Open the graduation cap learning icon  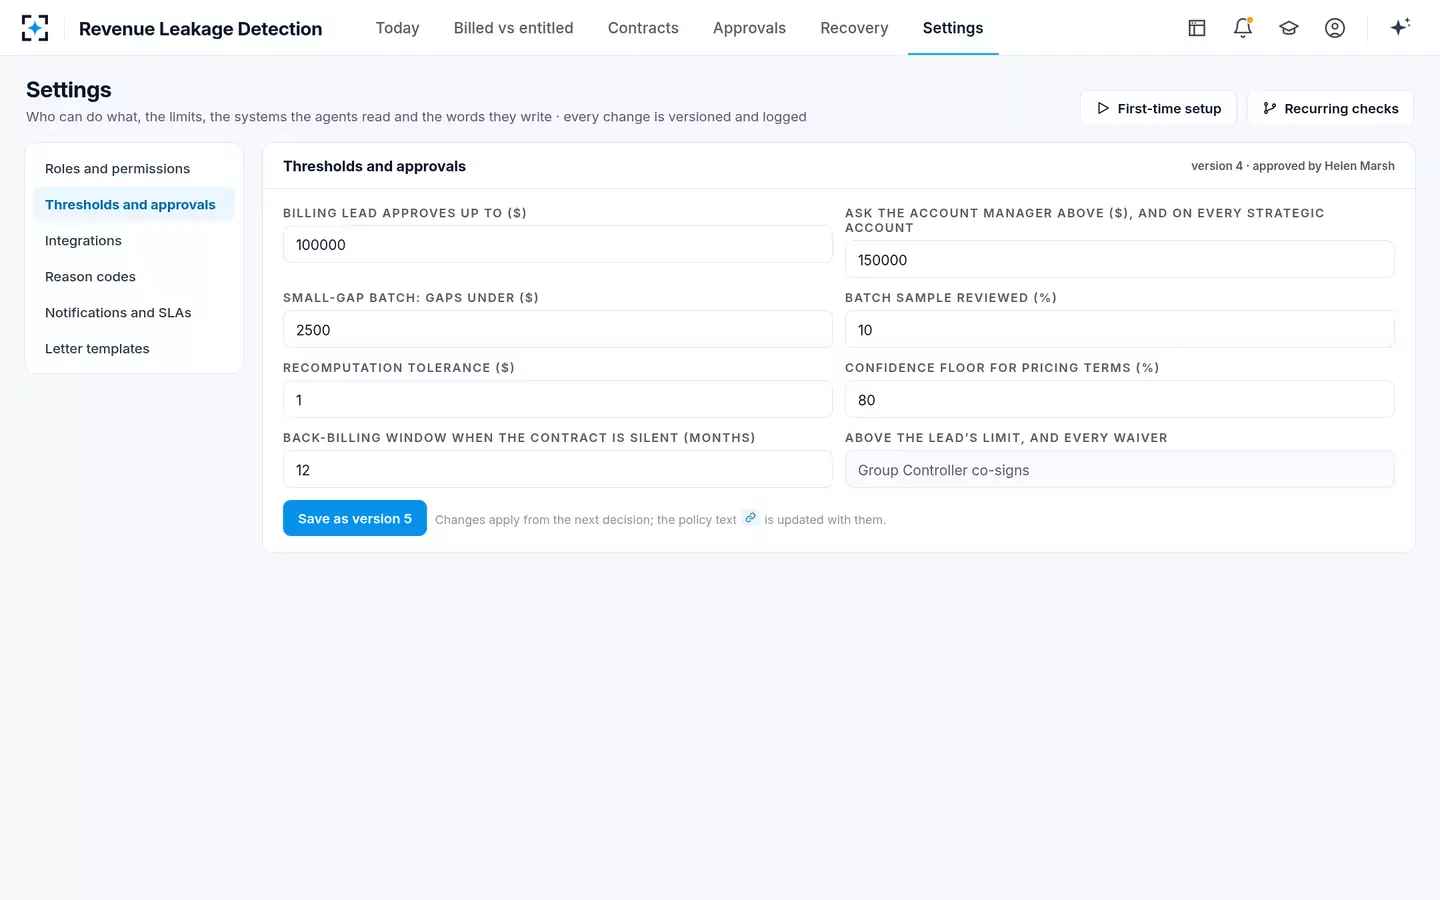(x=1289, y=28)
